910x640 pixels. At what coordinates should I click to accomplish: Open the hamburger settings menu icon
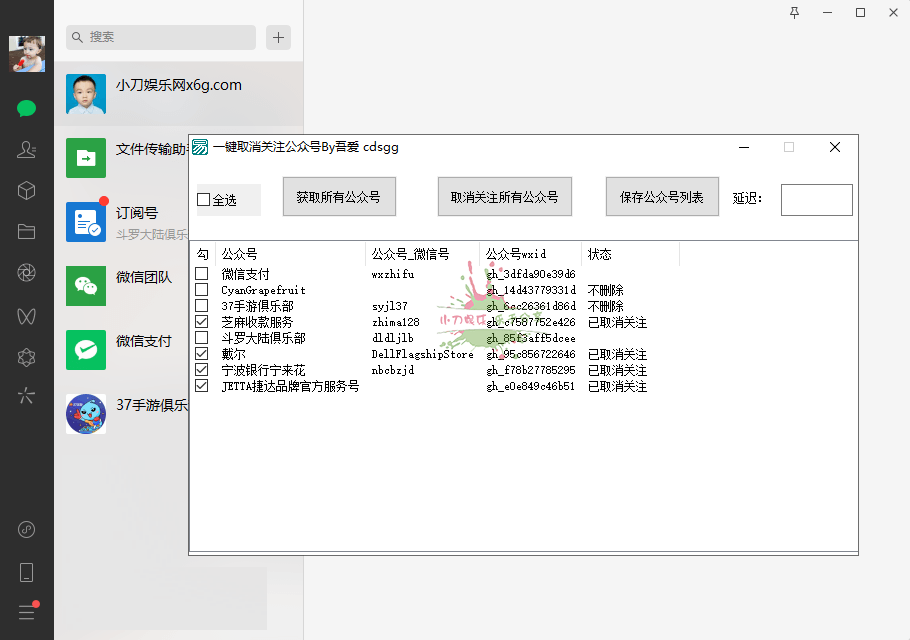point(27,612)
